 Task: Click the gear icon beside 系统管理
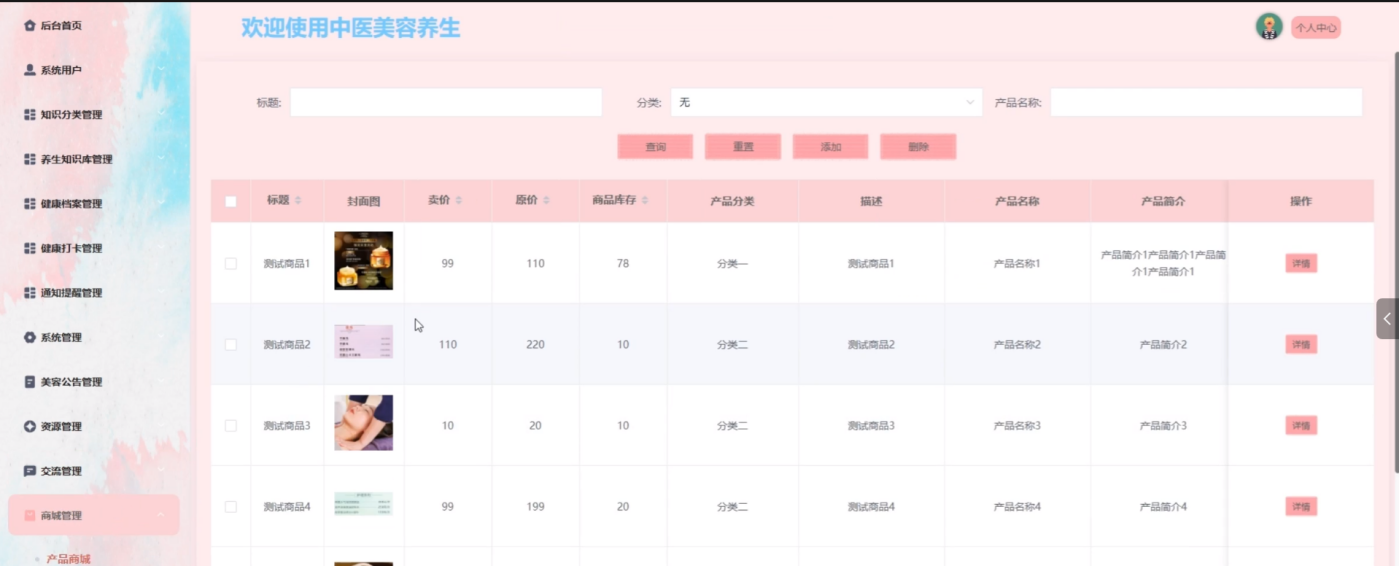30,337
